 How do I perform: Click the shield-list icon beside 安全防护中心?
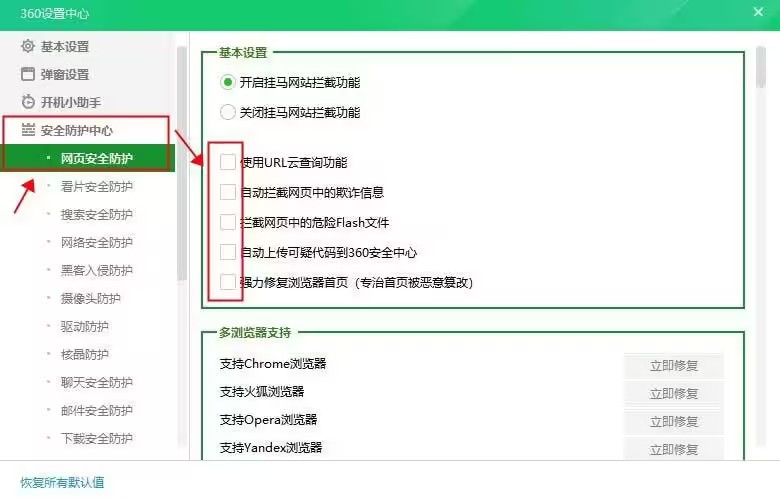pyautogui.click(x=28, y=130)
